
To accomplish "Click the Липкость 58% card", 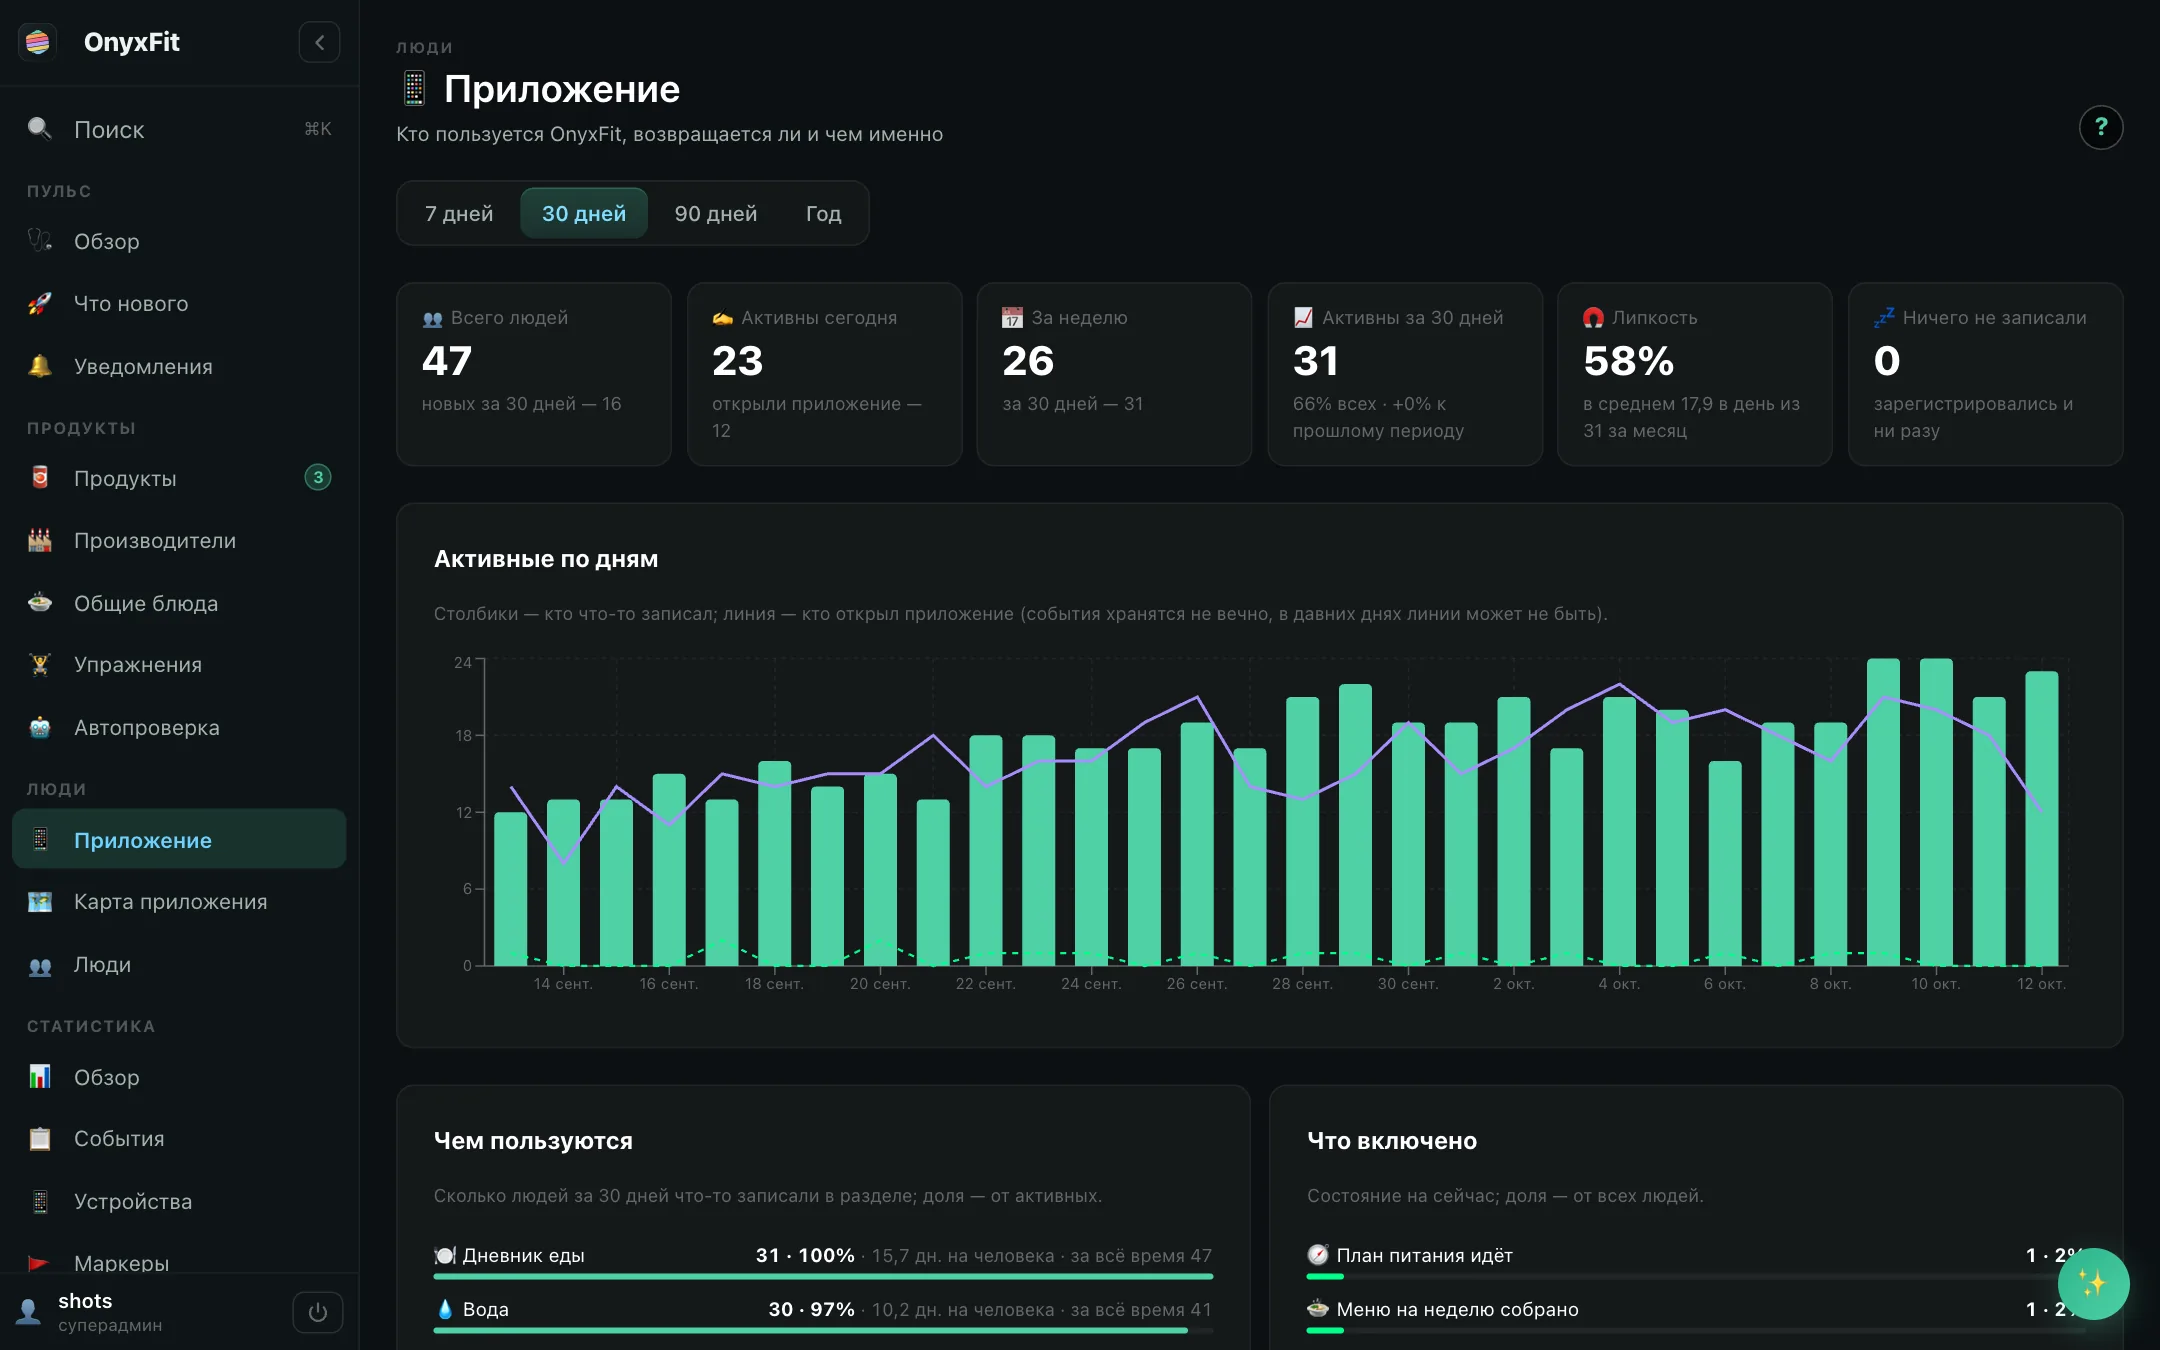I will pos(1695,374).
